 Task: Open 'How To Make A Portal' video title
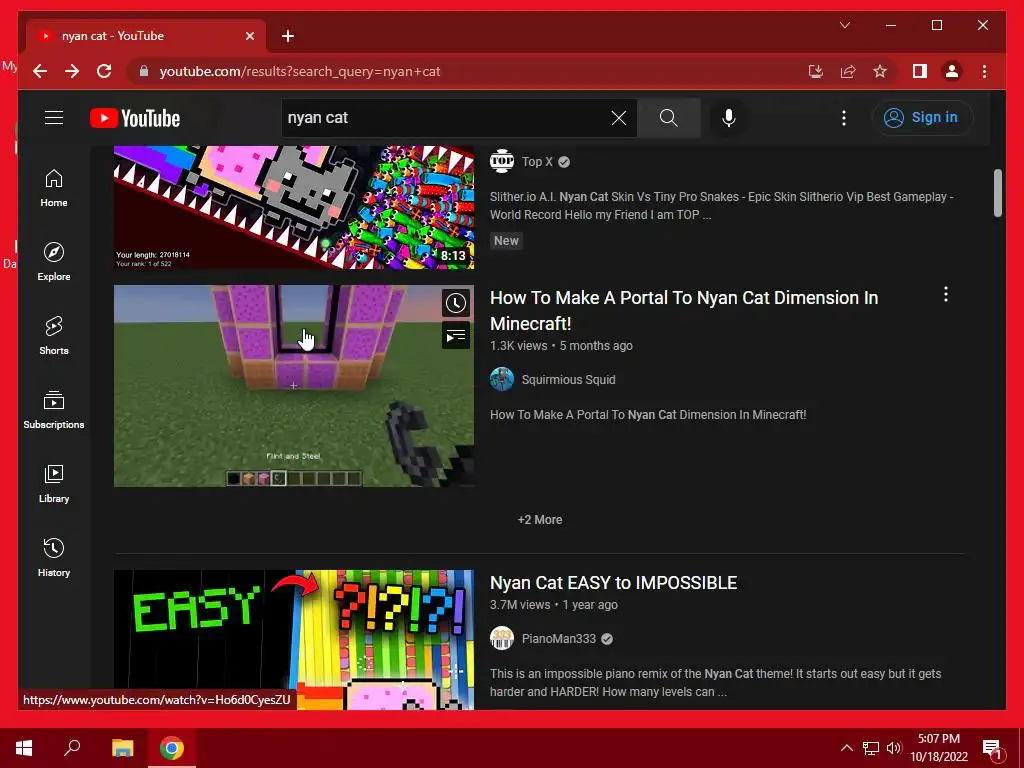coord(684,310)
